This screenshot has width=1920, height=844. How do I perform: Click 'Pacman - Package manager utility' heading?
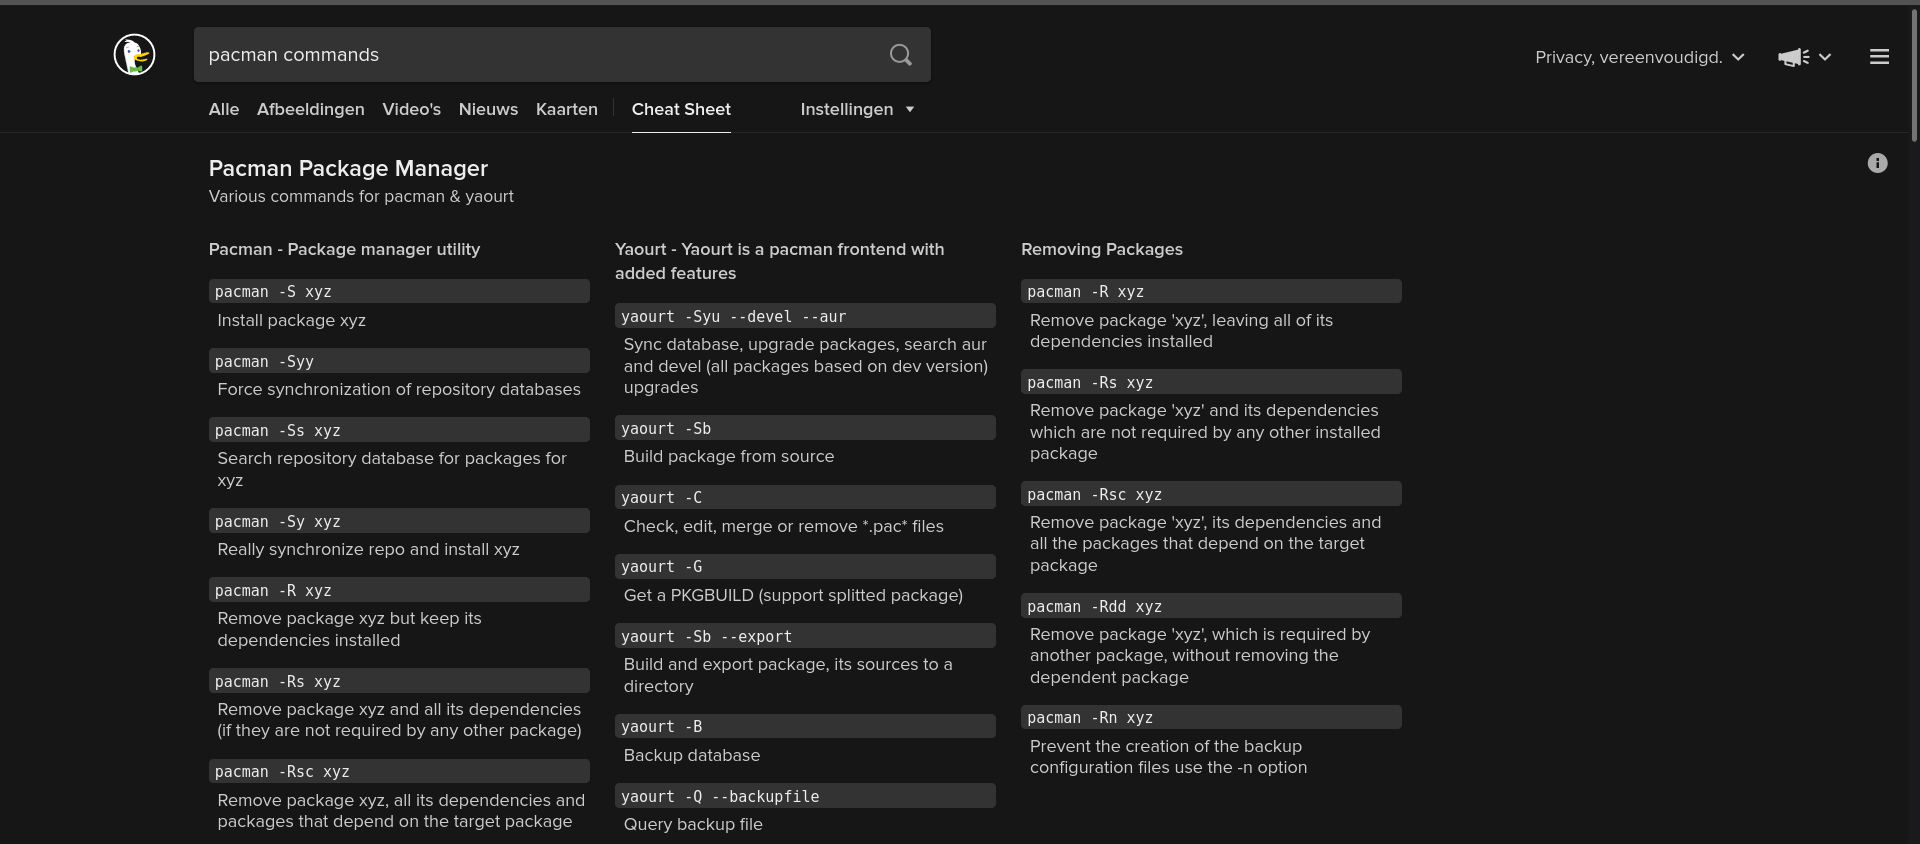pyautogui.click(x=344, y=249)
